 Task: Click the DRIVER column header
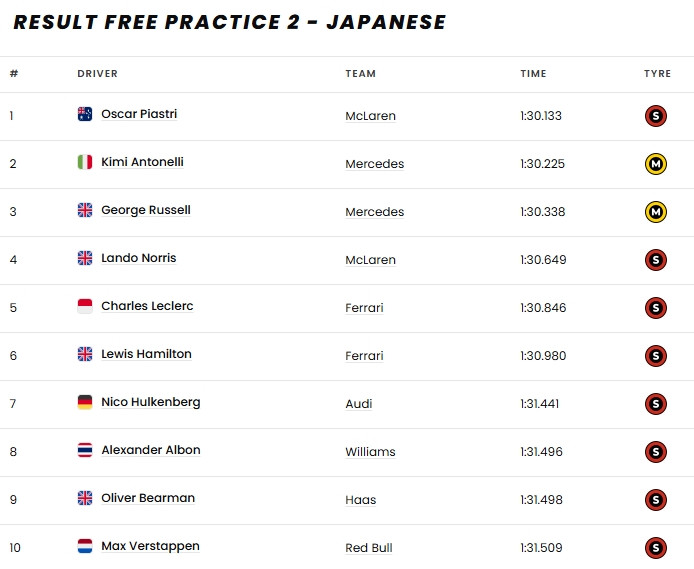coord(97,74)
